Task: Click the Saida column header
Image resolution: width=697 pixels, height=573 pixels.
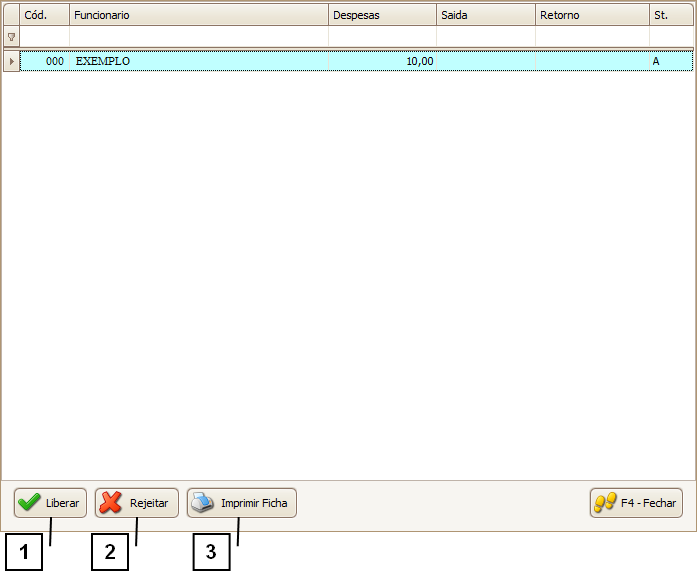Action: pyautogui.click(x=485, y=15)
